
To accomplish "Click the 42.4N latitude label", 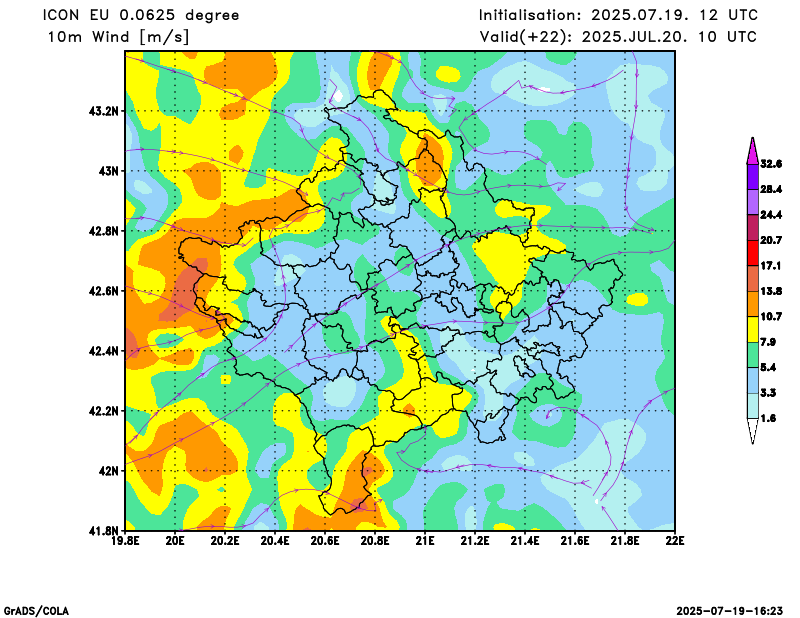I will [x=104, y=351].
